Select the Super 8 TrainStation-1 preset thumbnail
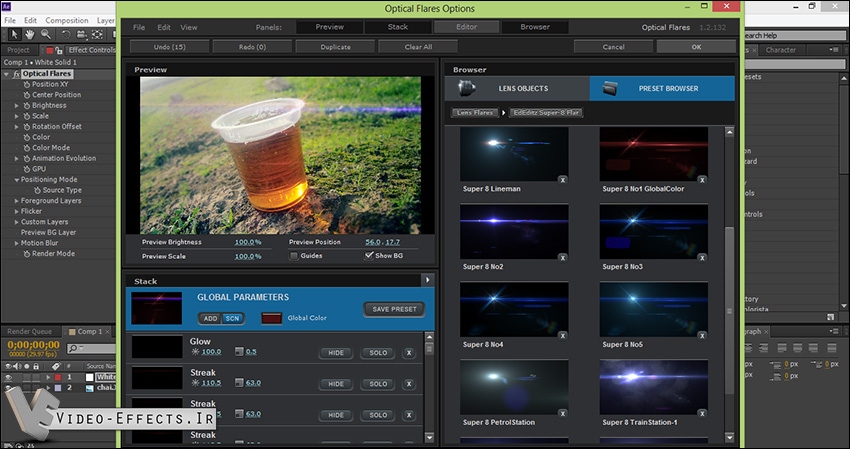The height and width of the screenshot is (449, 850). tap(653, 387)
